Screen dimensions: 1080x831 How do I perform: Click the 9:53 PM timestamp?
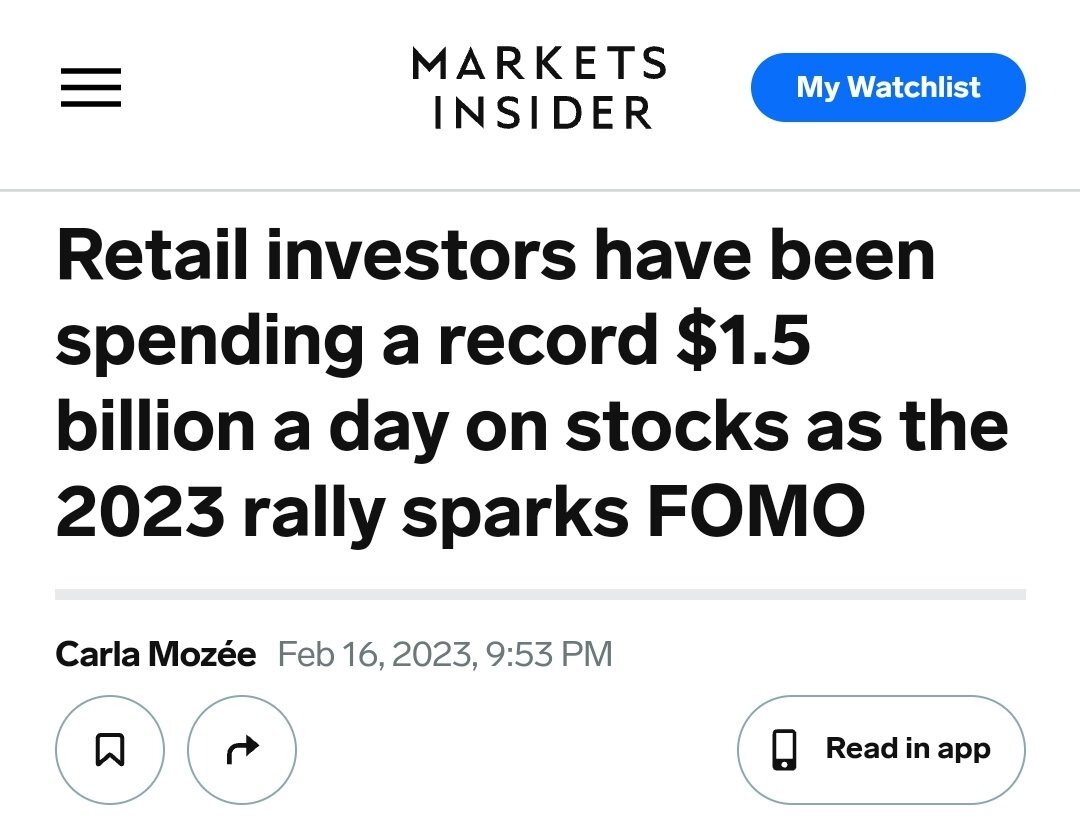coord(548,655)
